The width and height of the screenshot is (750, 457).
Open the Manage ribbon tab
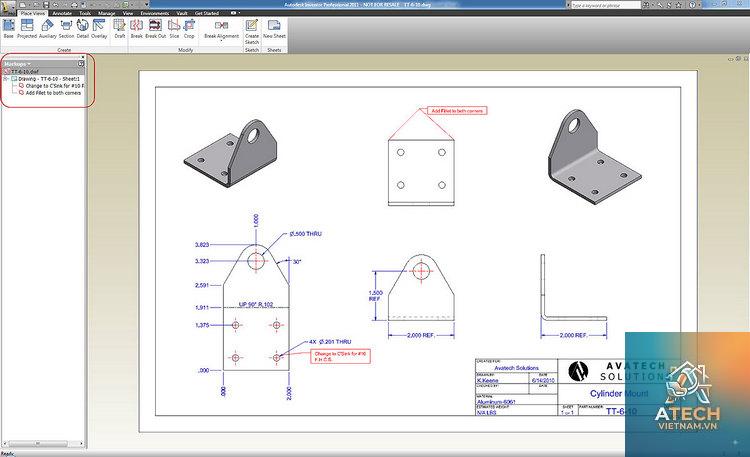[x=106, y=13]
